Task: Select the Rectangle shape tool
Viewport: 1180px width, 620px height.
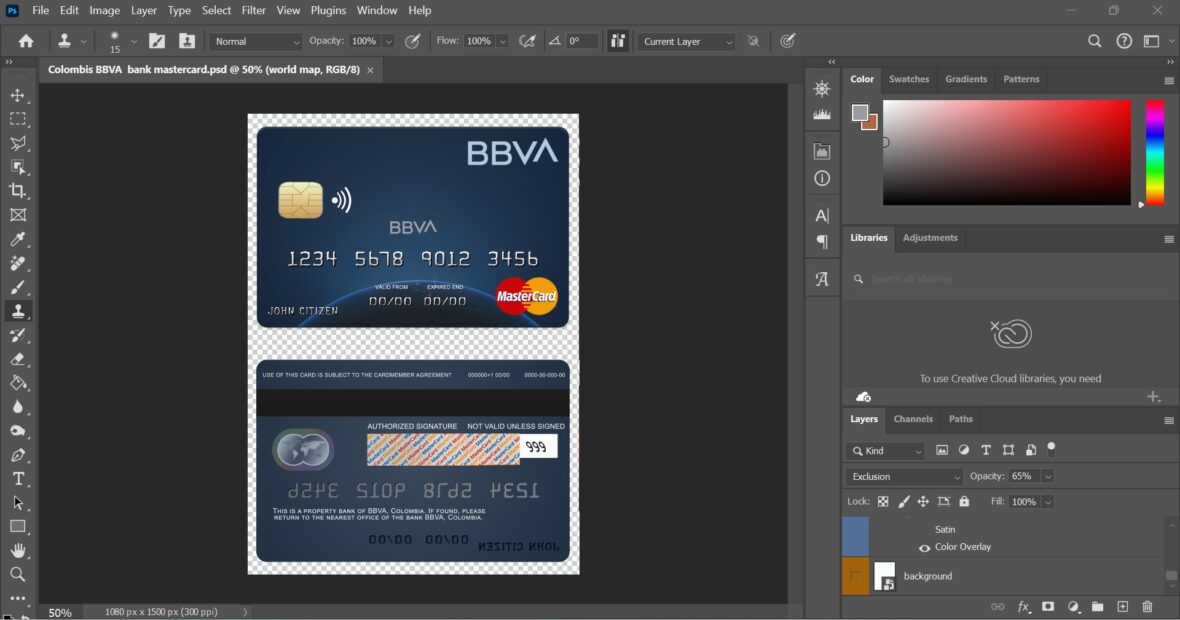Action: [x=17, y=527]
